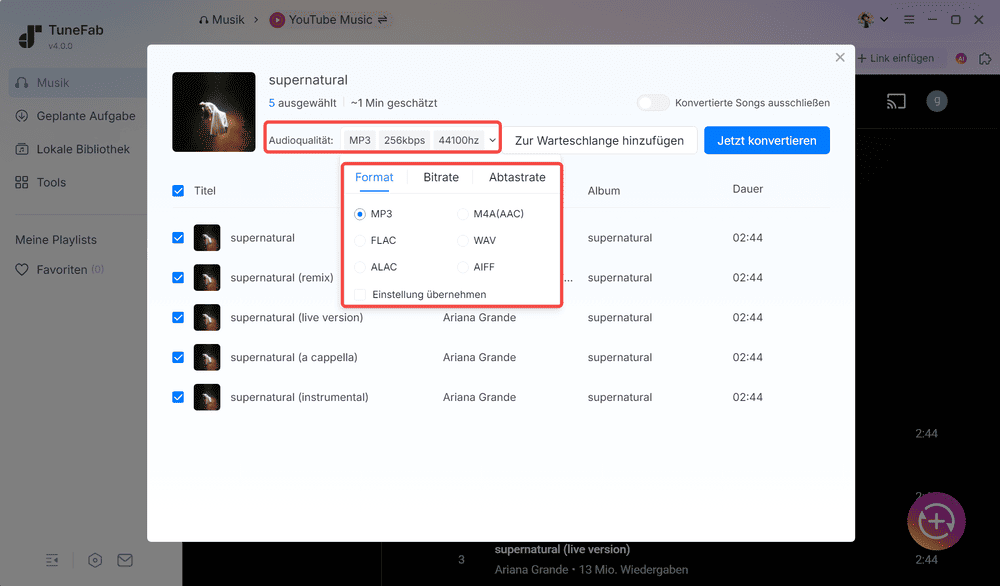The width and height of the screenshot is (1000, 586).
Task: Open the feedback mail envelope icon
Action: (124, 560)
